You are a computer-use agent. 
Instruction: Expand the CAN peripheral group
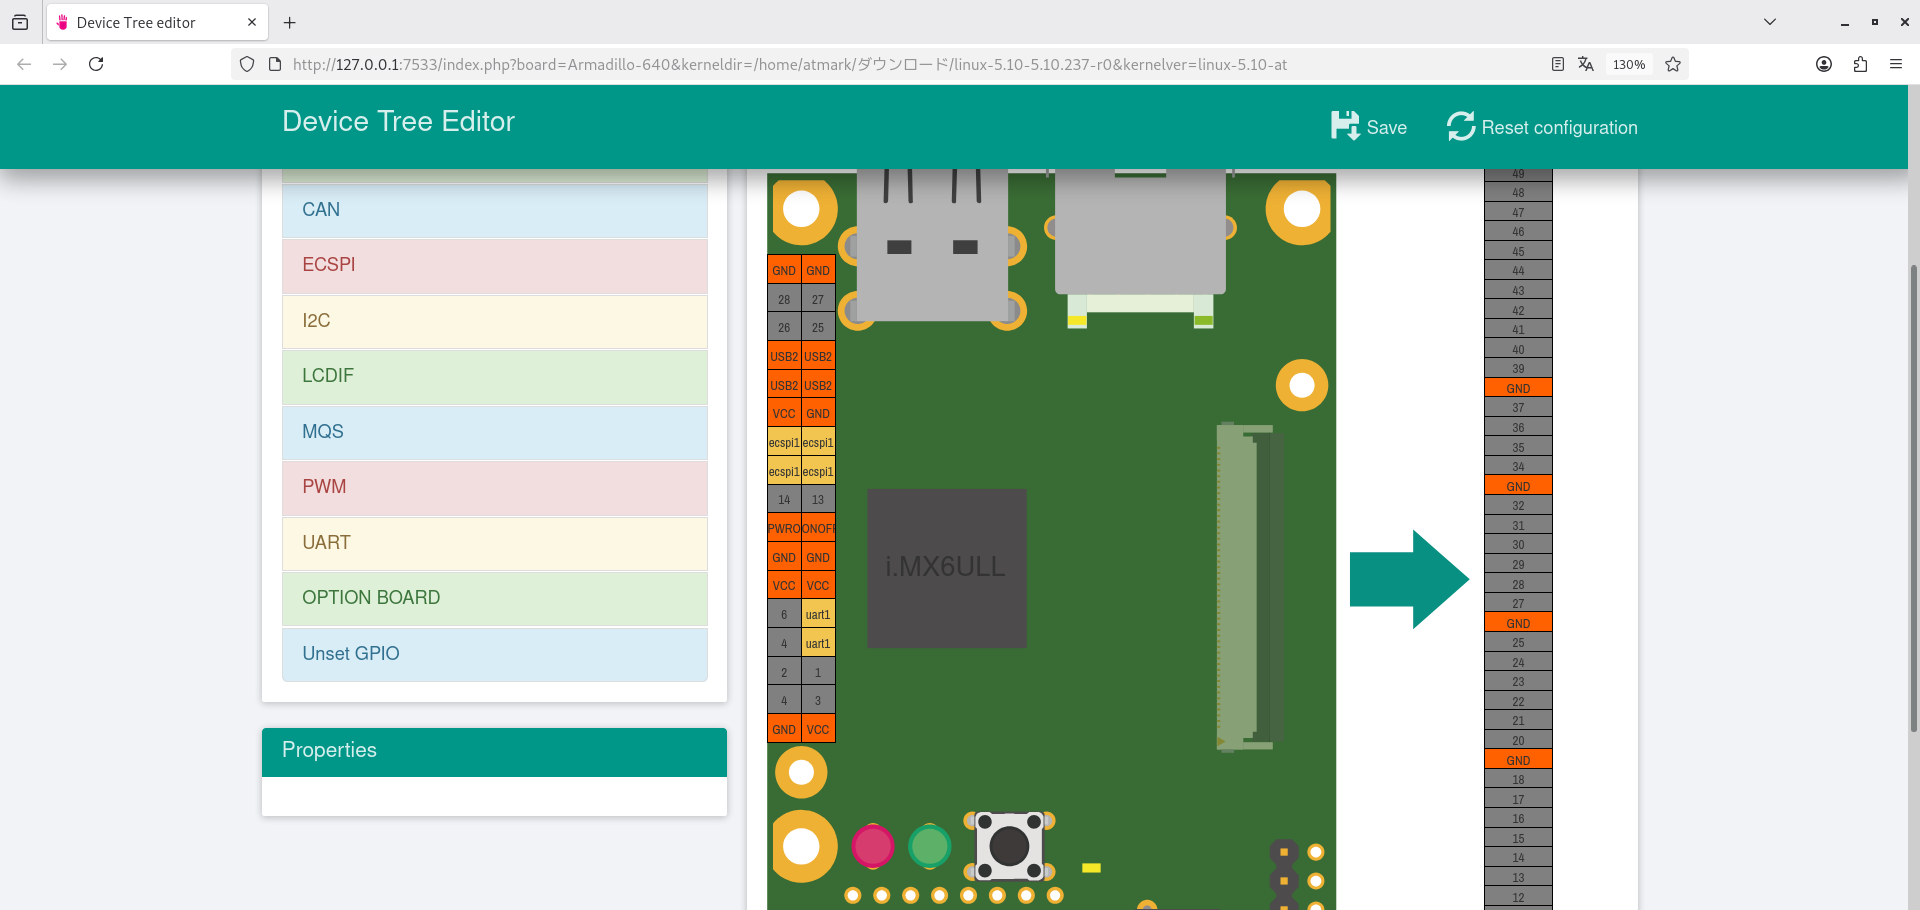[x=494, y=210]
